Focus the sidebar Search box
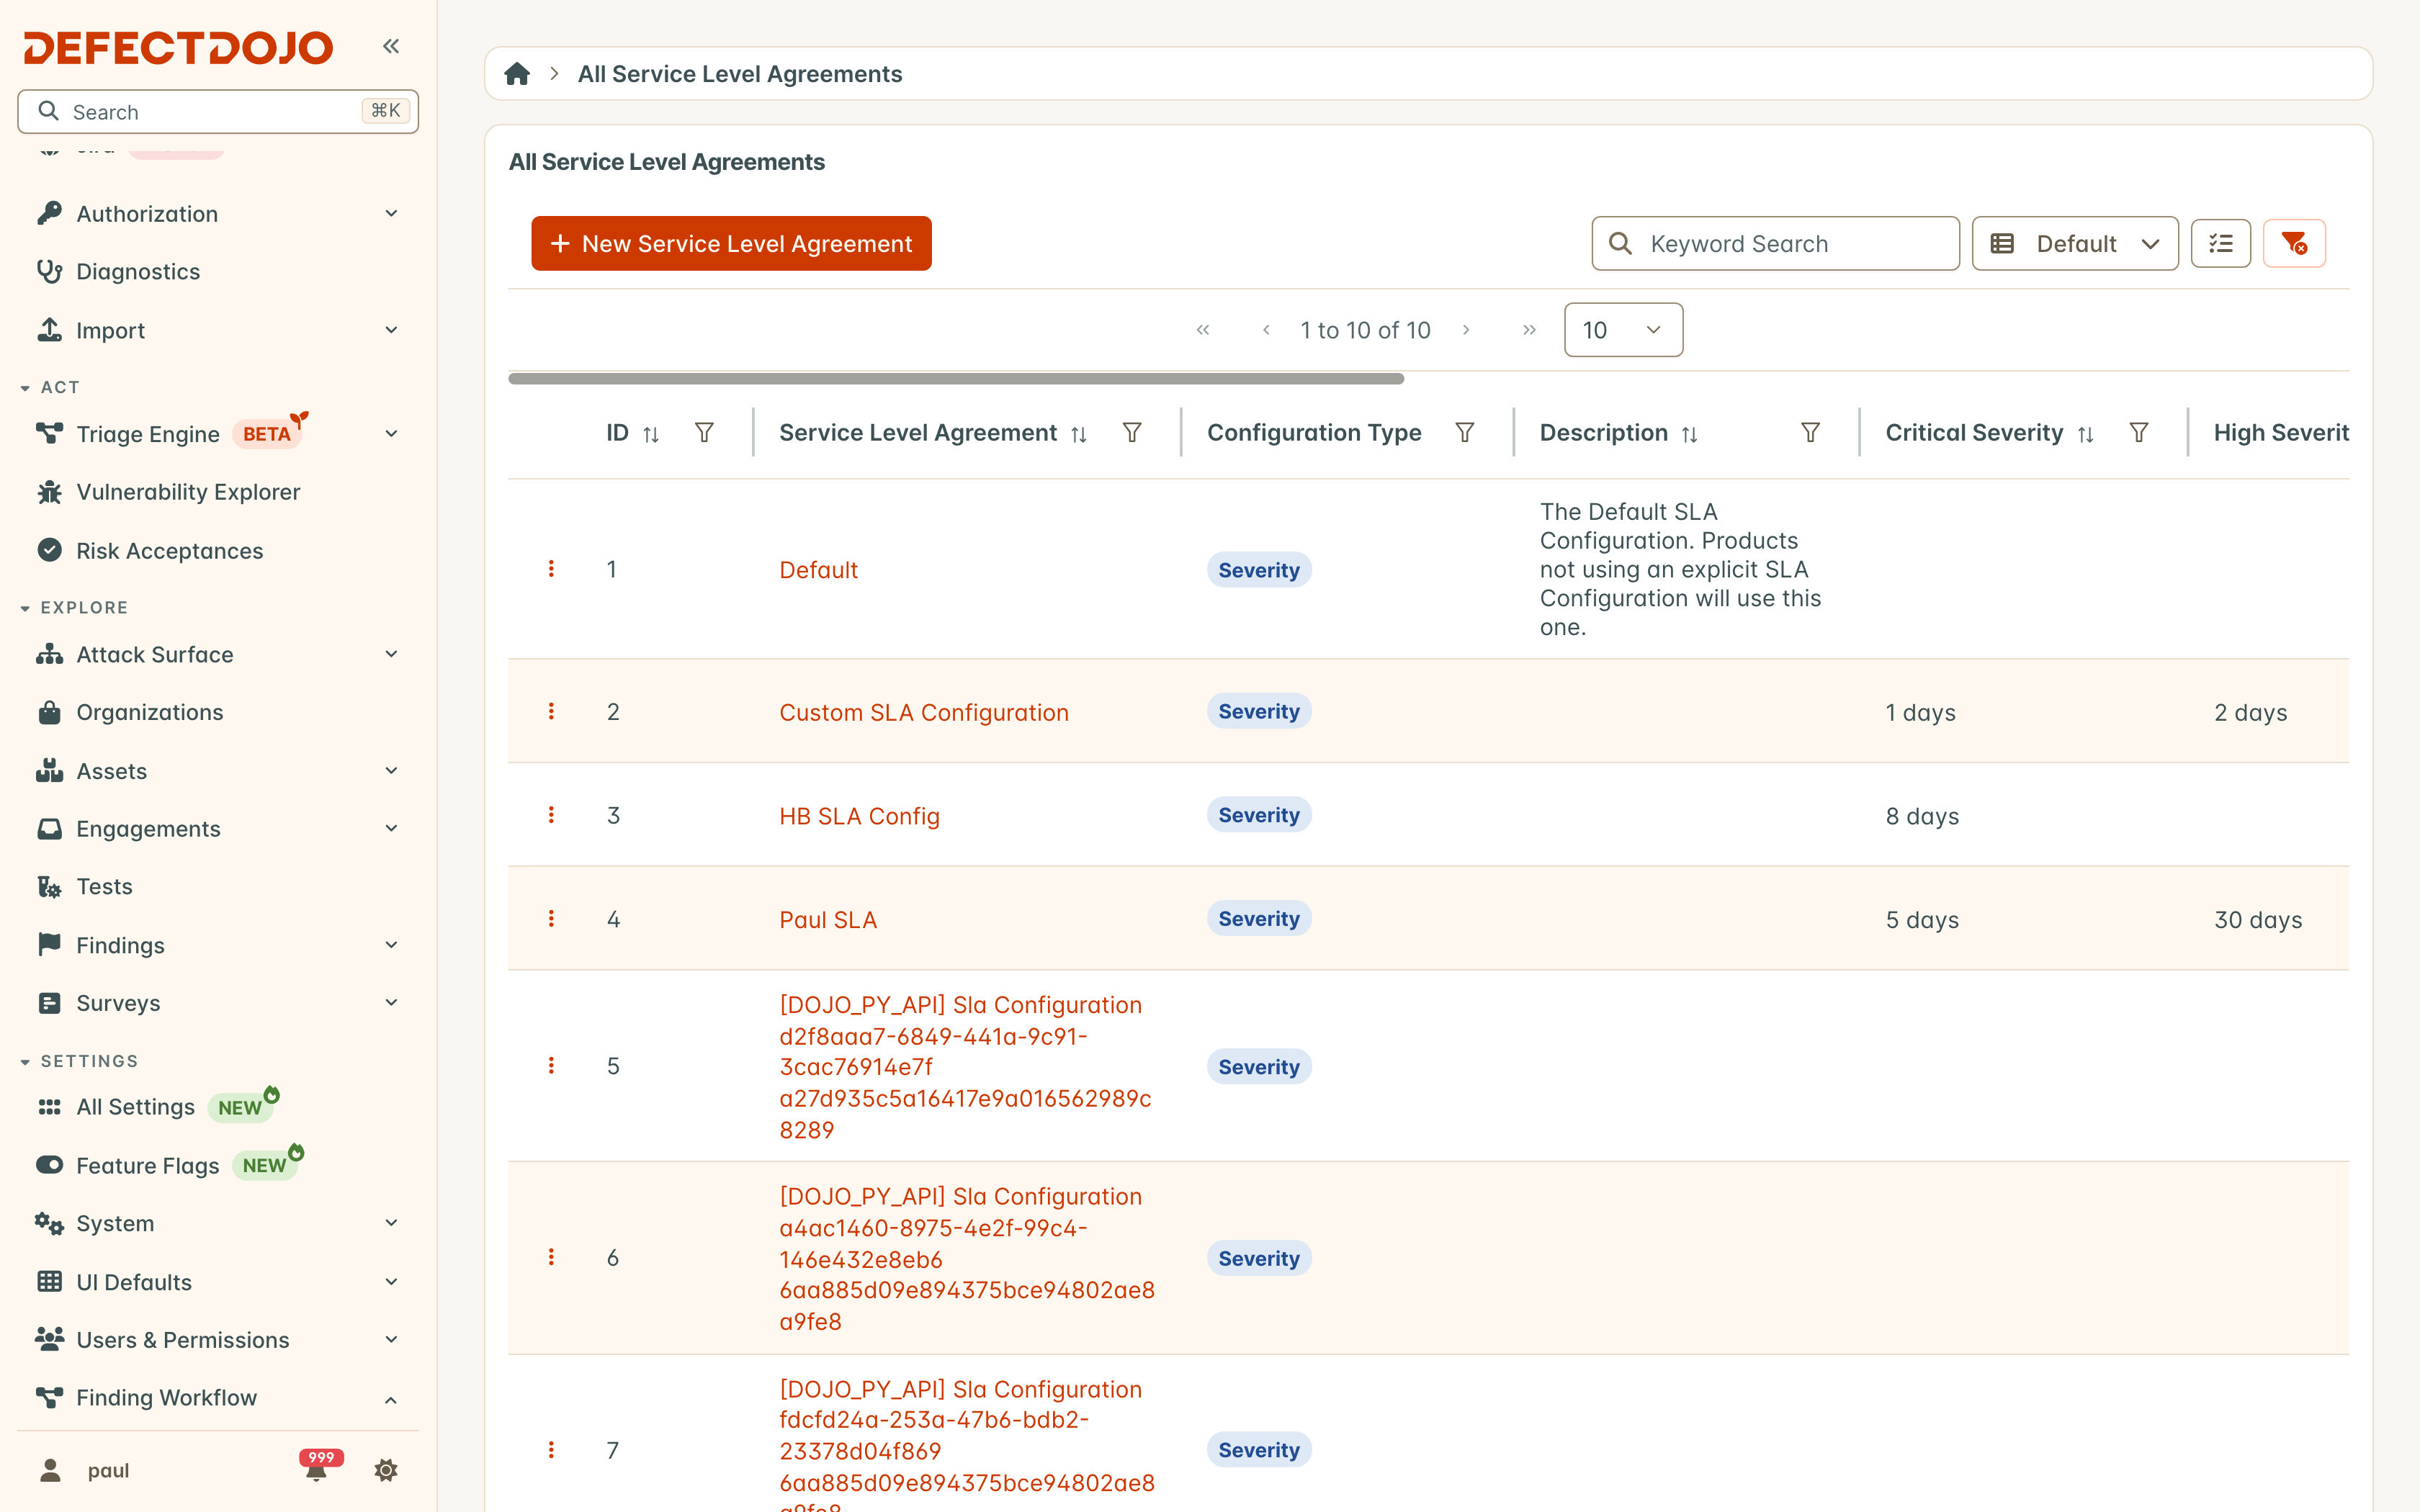This screenshot has width=2420, height=1512. click(218, 111)
